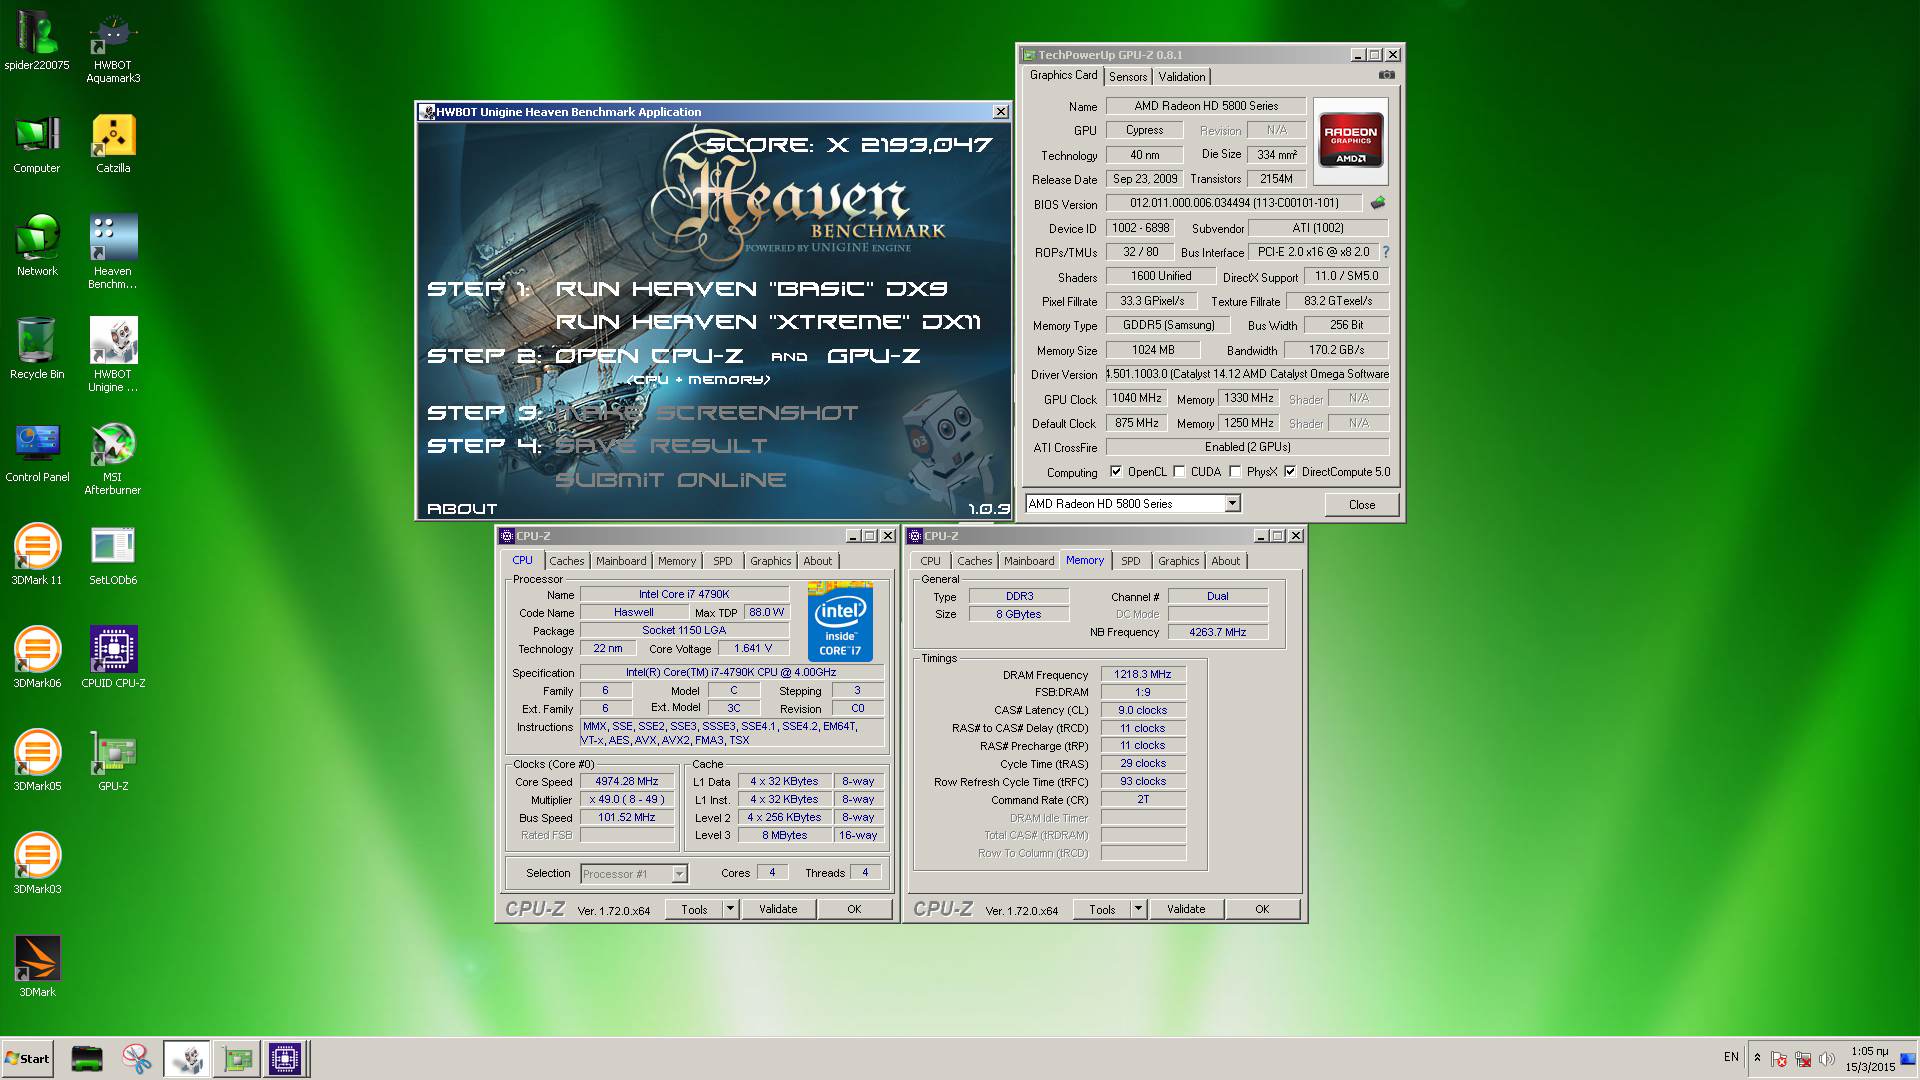Image resolution: width=1920 pixels, height=1080 pixels.
Task: Launch 3DMark03 desktop shortcut
Action: coord(37,864)
